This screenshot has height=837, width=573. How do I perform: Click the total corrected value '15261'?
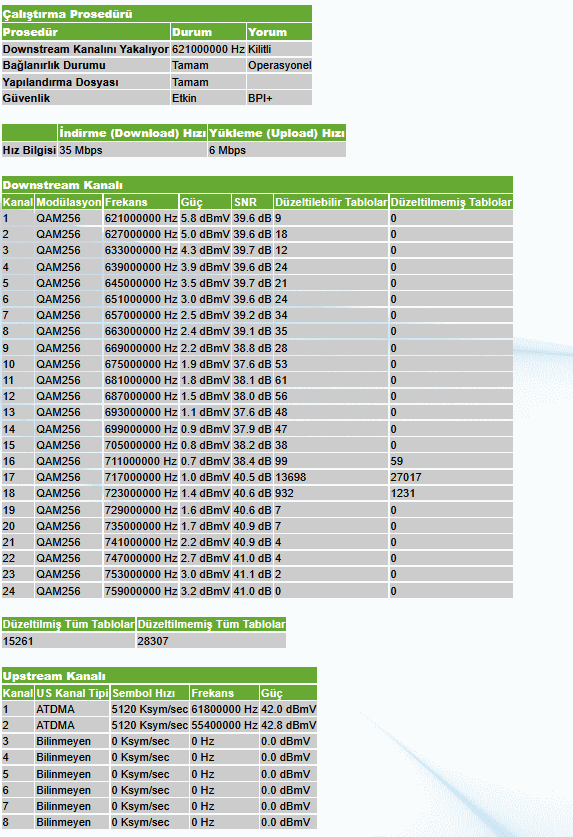(x=68, y=641)
